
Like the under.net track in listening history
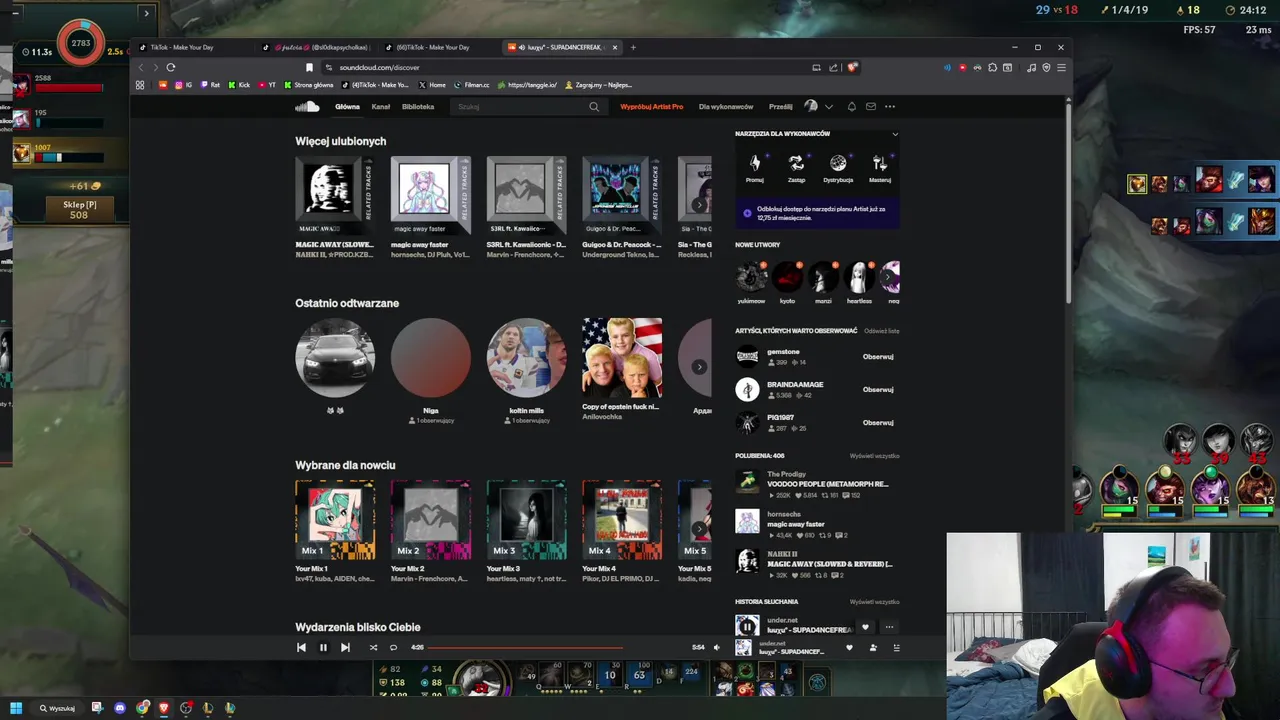tap(865, 627)
